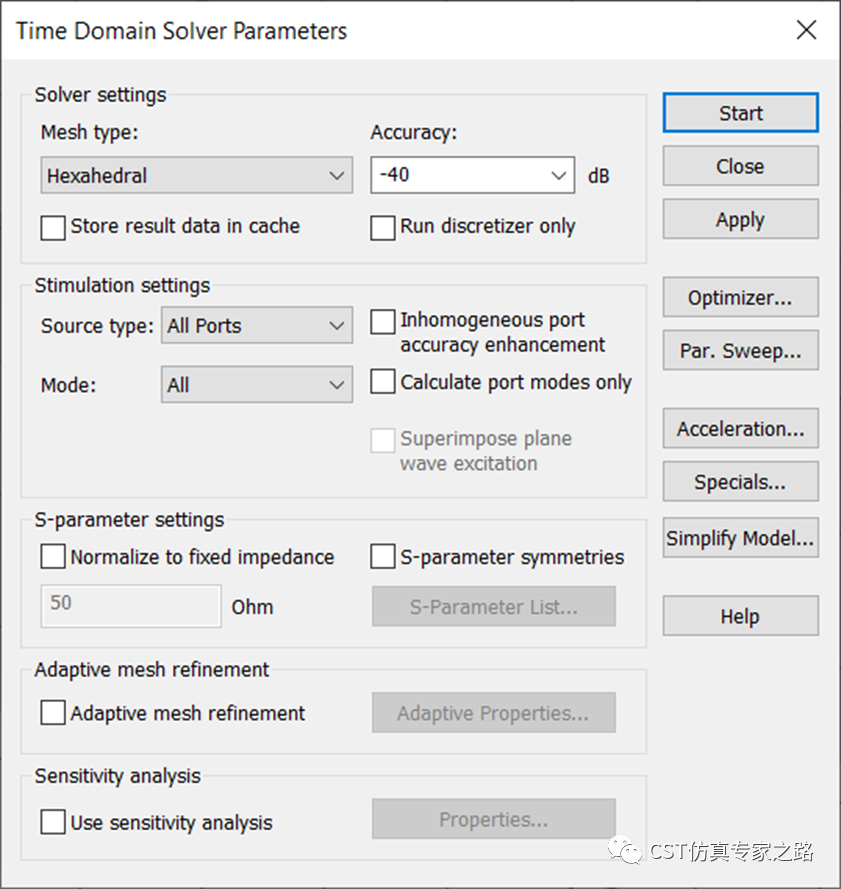Open the Accuracy dB dropdown
841x889 pixels.
(472, 175)
